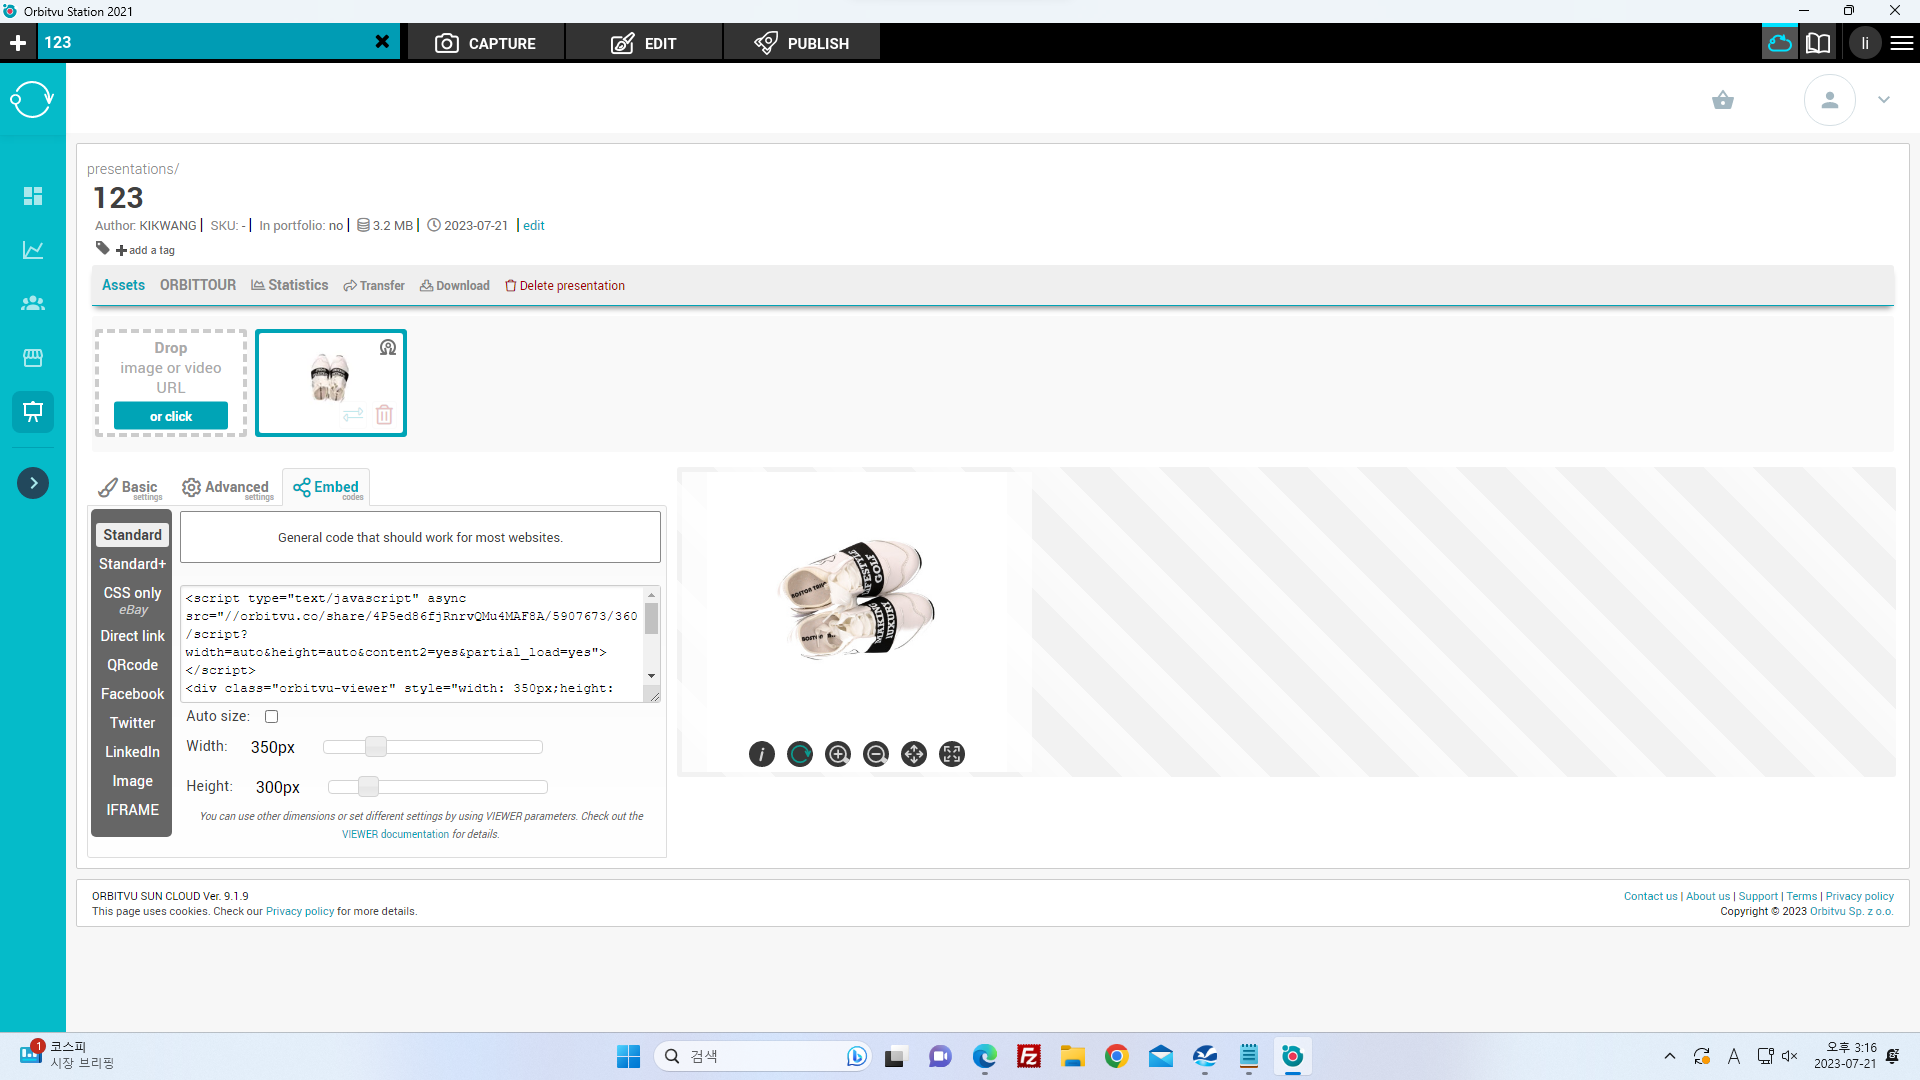Open the dashboard grid icon in the sidebar

(33, 196)
